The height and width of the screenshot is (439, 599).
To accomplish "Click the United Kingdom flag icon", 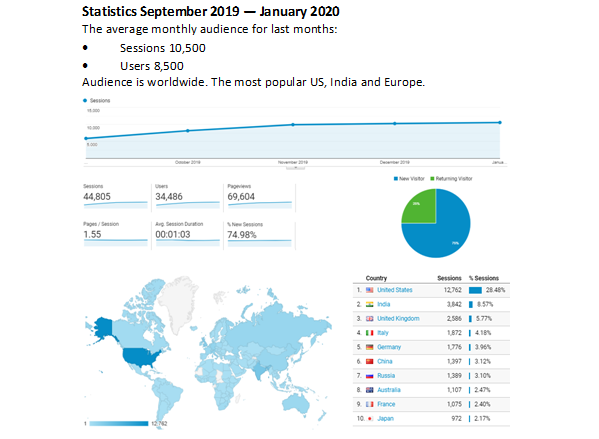I will pyautogui.click(x=369, y=319).
